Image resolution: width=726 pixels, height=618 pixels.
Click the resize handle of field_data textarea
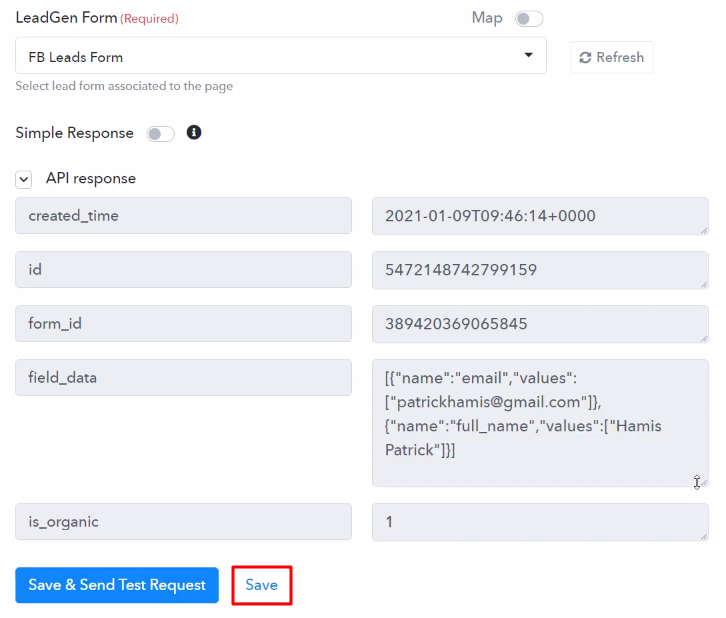pos(702,481)
